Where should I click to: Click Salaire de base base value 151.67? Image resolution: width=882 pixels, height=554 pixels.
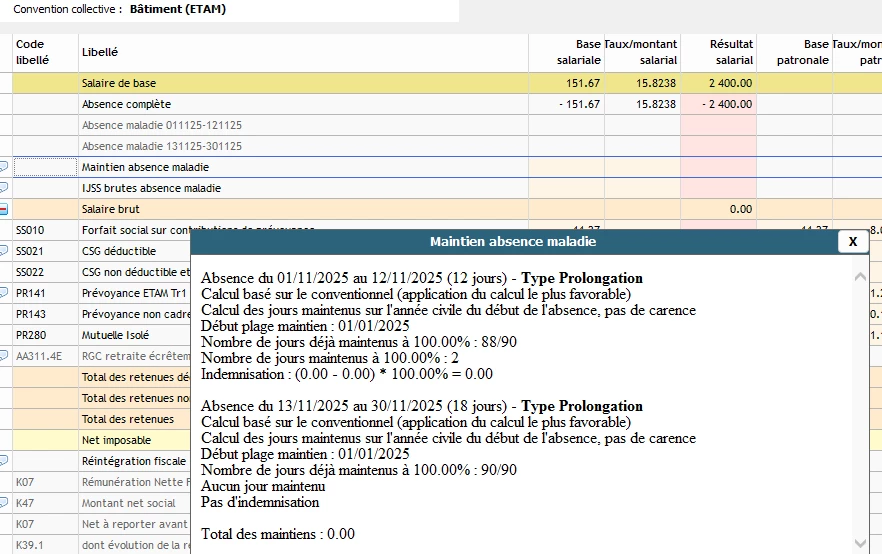[x=583, y=83]
